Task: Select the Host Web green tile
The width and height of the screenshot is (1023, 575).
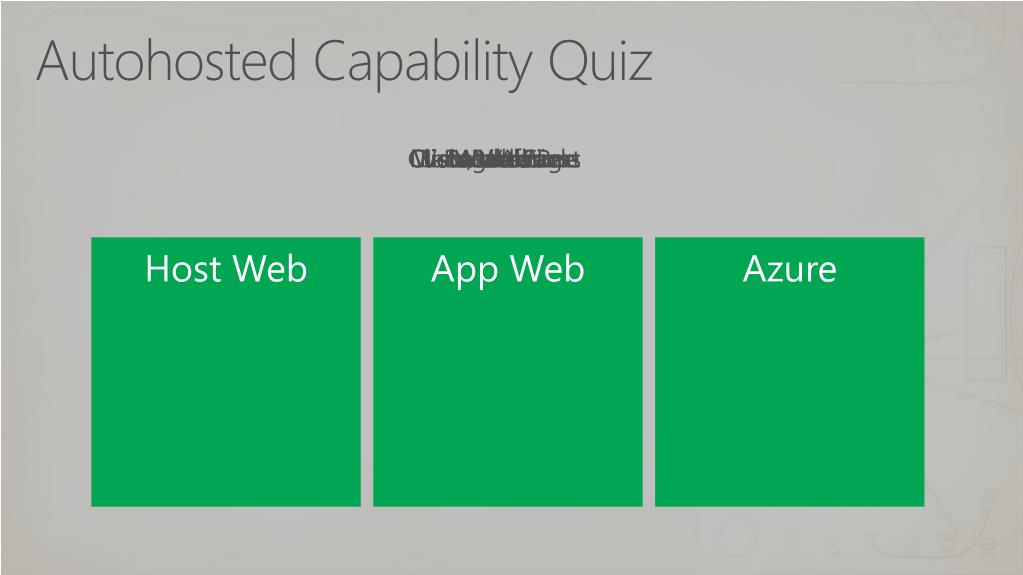Action: [226, 371]
